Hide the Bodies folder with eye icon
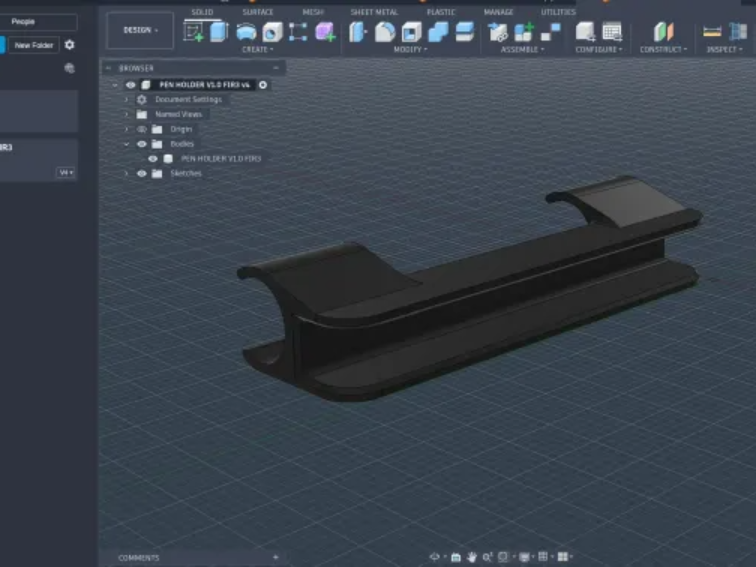The height and width of the screenshot is (567, 756). tap(142, 144)
